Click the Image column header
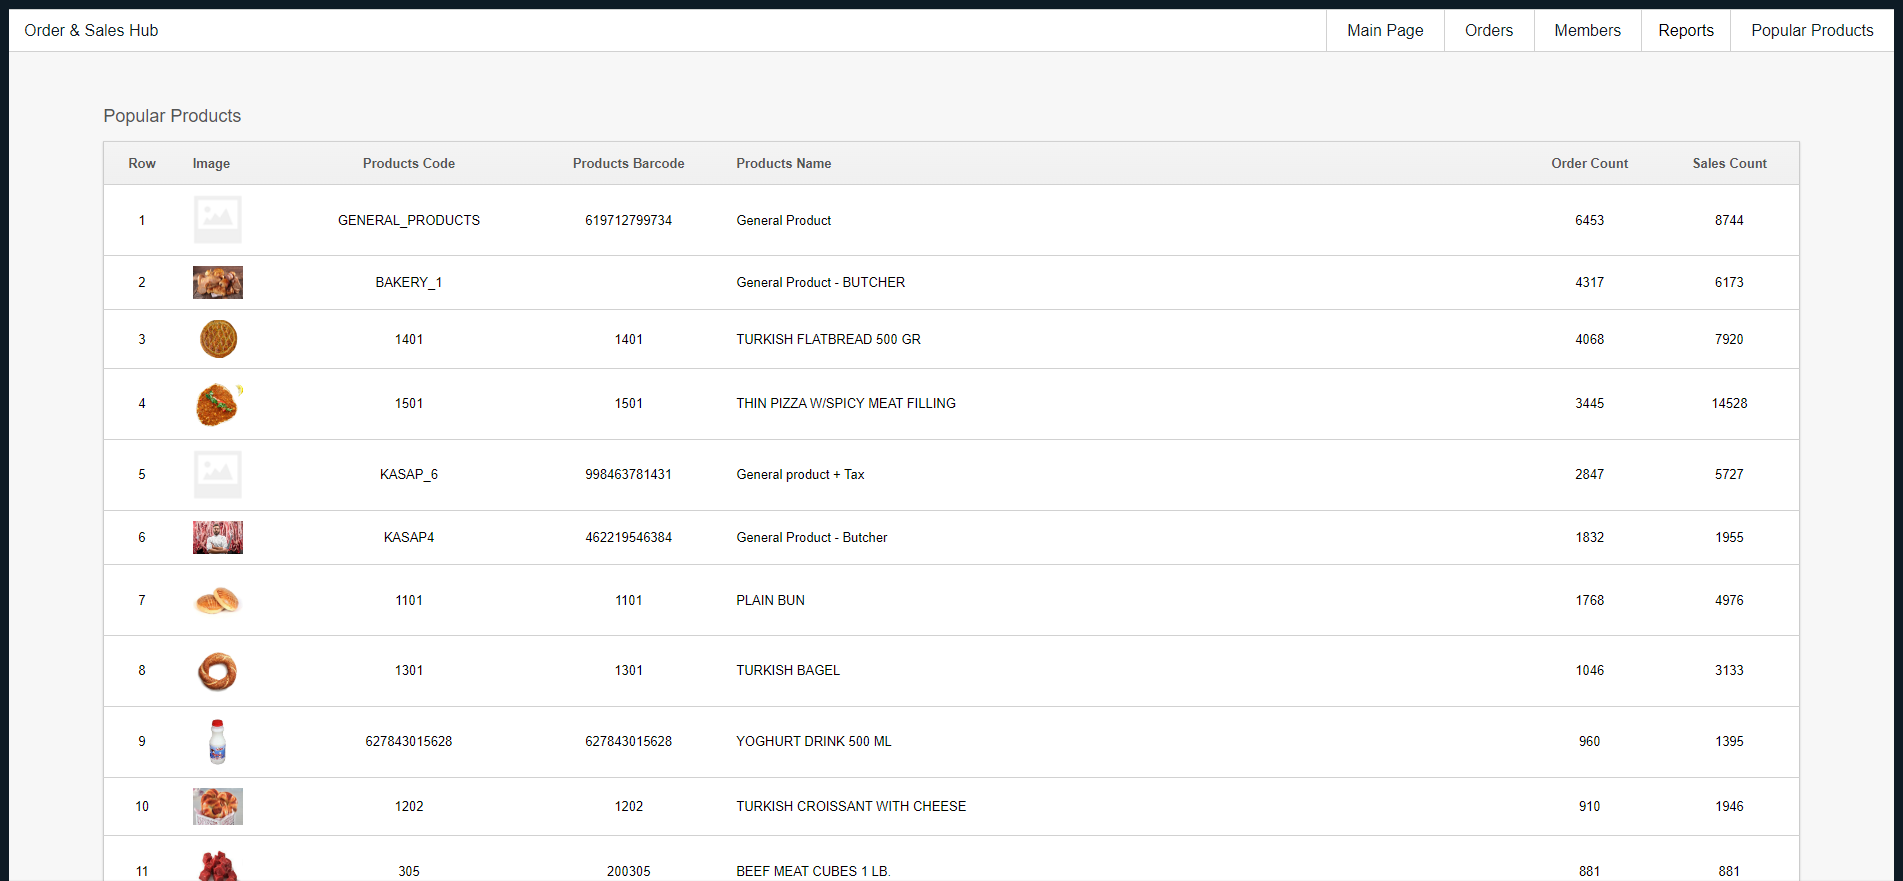1903x881 pixels. [x=211, y=163]
